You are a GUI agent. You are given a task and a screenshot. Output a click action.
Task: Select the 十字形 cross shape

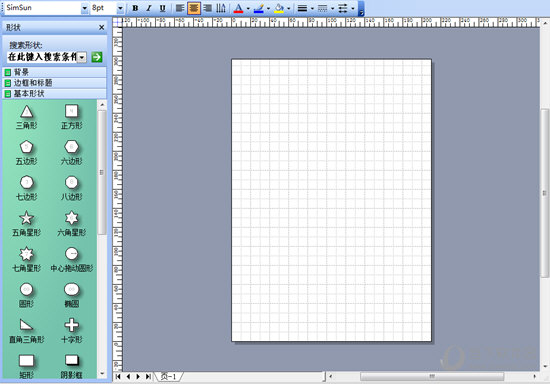click(x=72, y=331)
